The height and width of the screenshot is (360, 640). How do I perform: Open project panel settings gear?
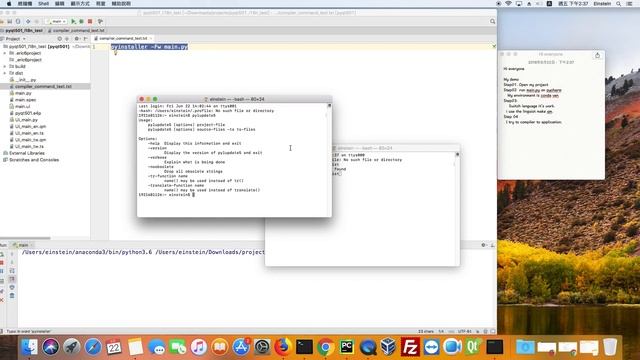76,39
